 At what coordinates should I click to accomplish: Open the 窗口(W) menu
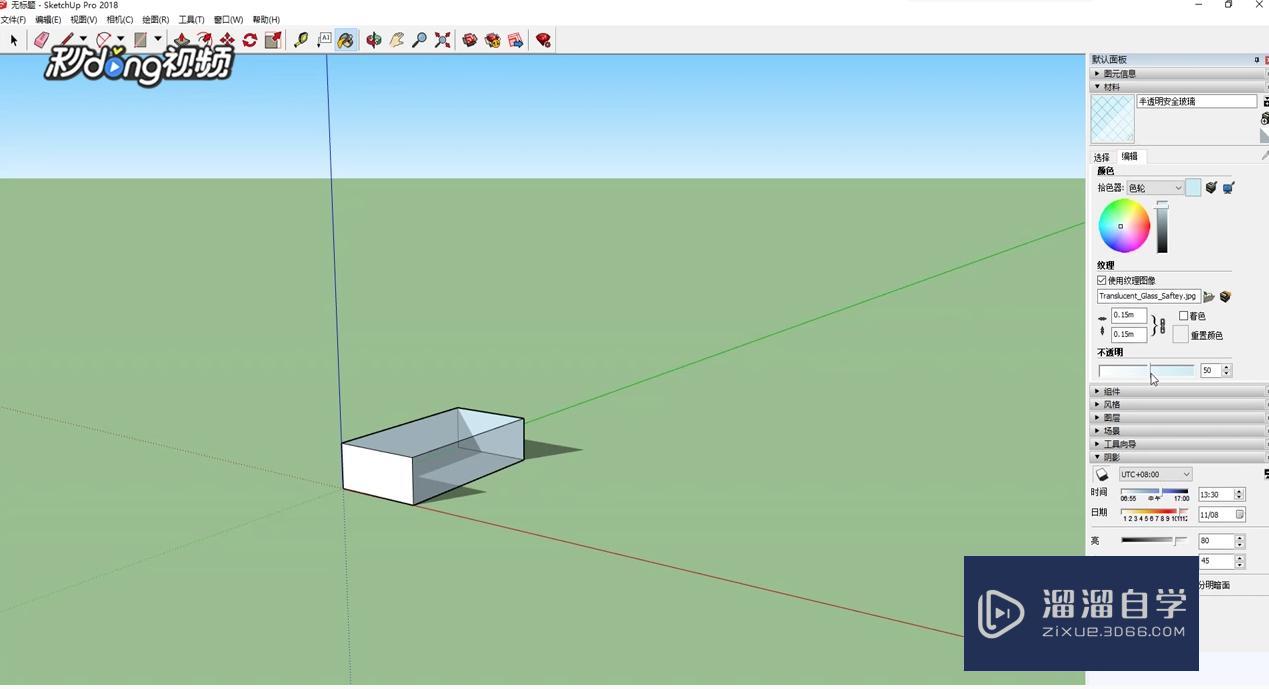[x=228, y=20]
